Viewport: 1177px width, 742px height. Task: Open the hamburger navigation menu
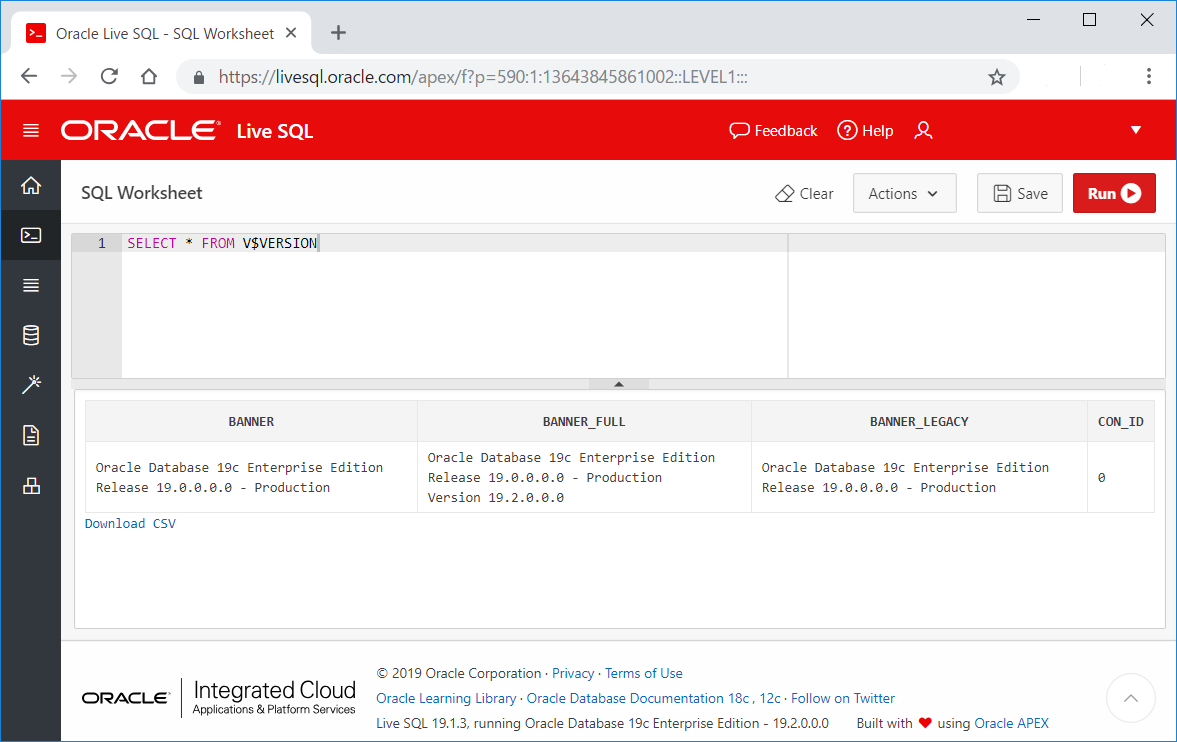tap(31, 130)
